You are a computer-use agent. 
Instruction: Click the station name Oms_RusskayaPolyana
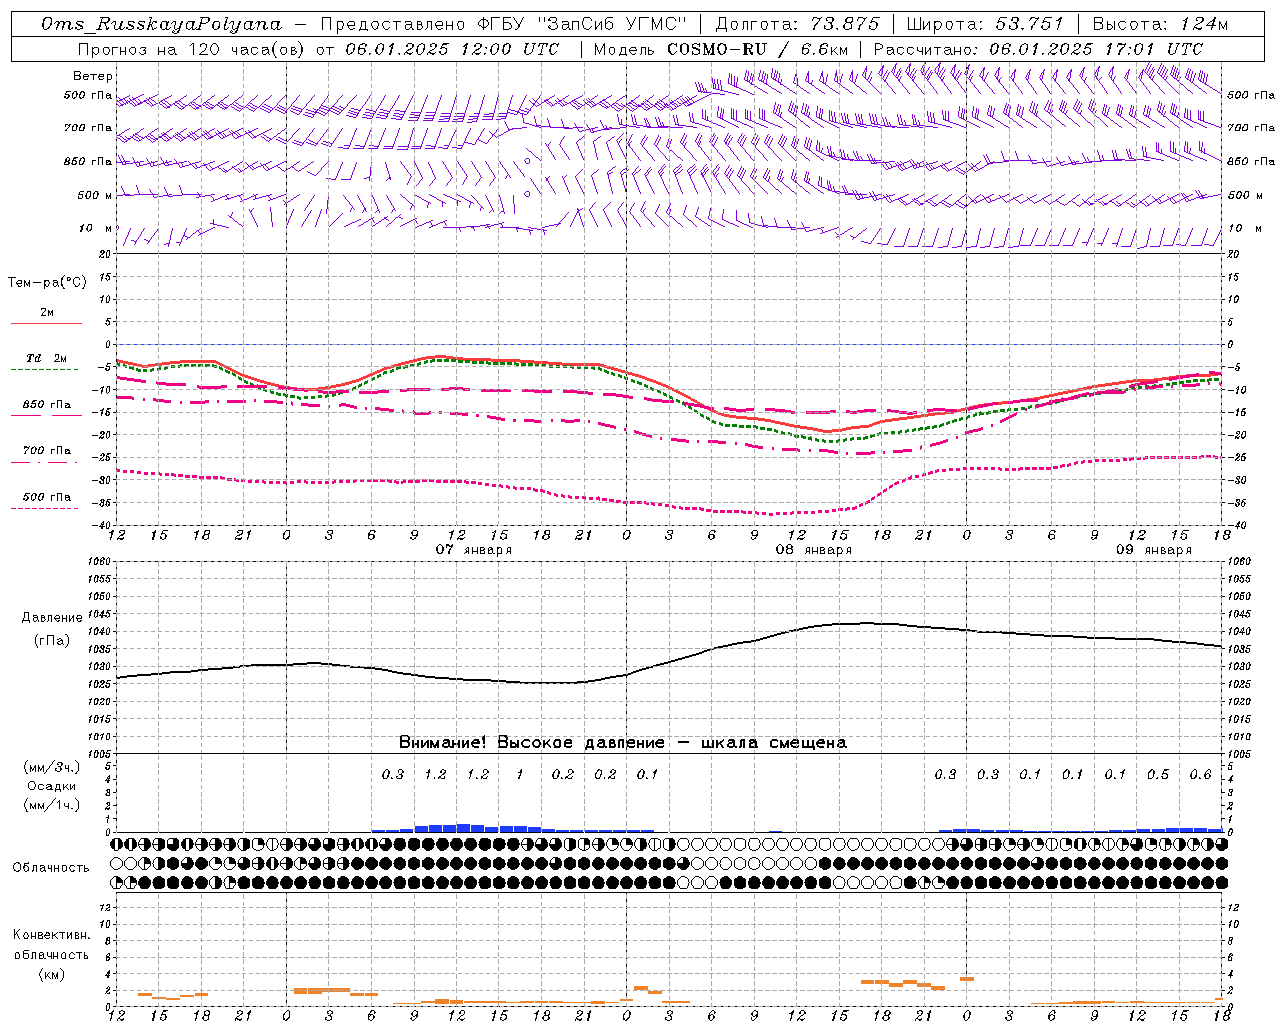pos(162,24)
